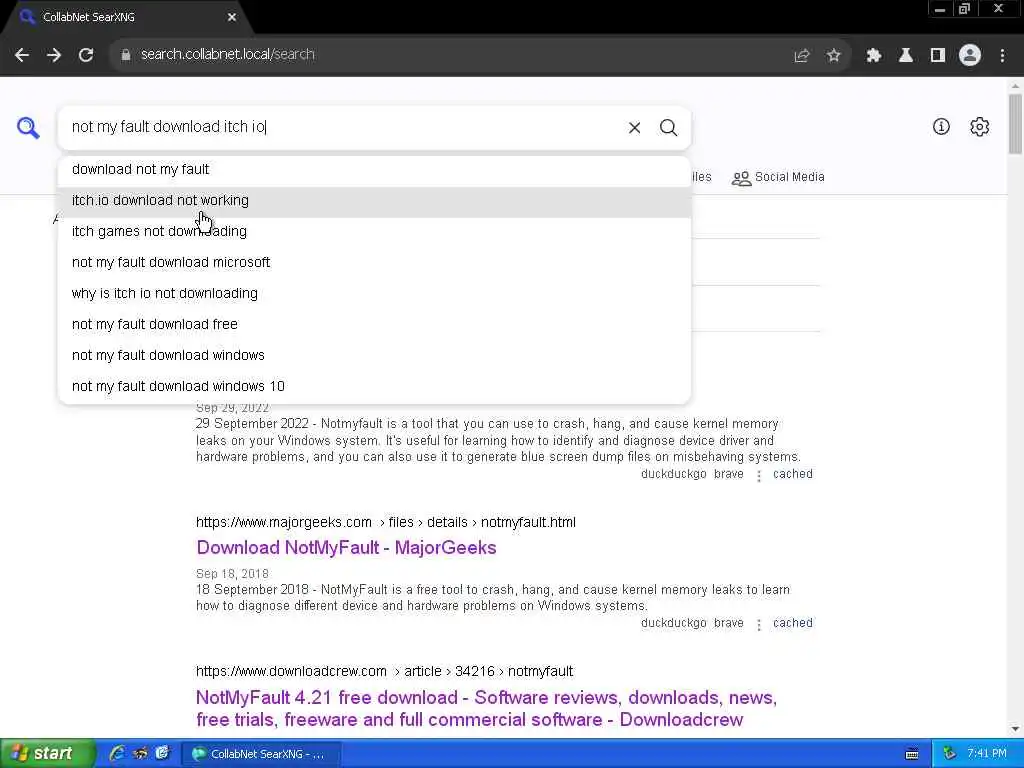
Task: Go back to previous page
Action: point(22,55)
